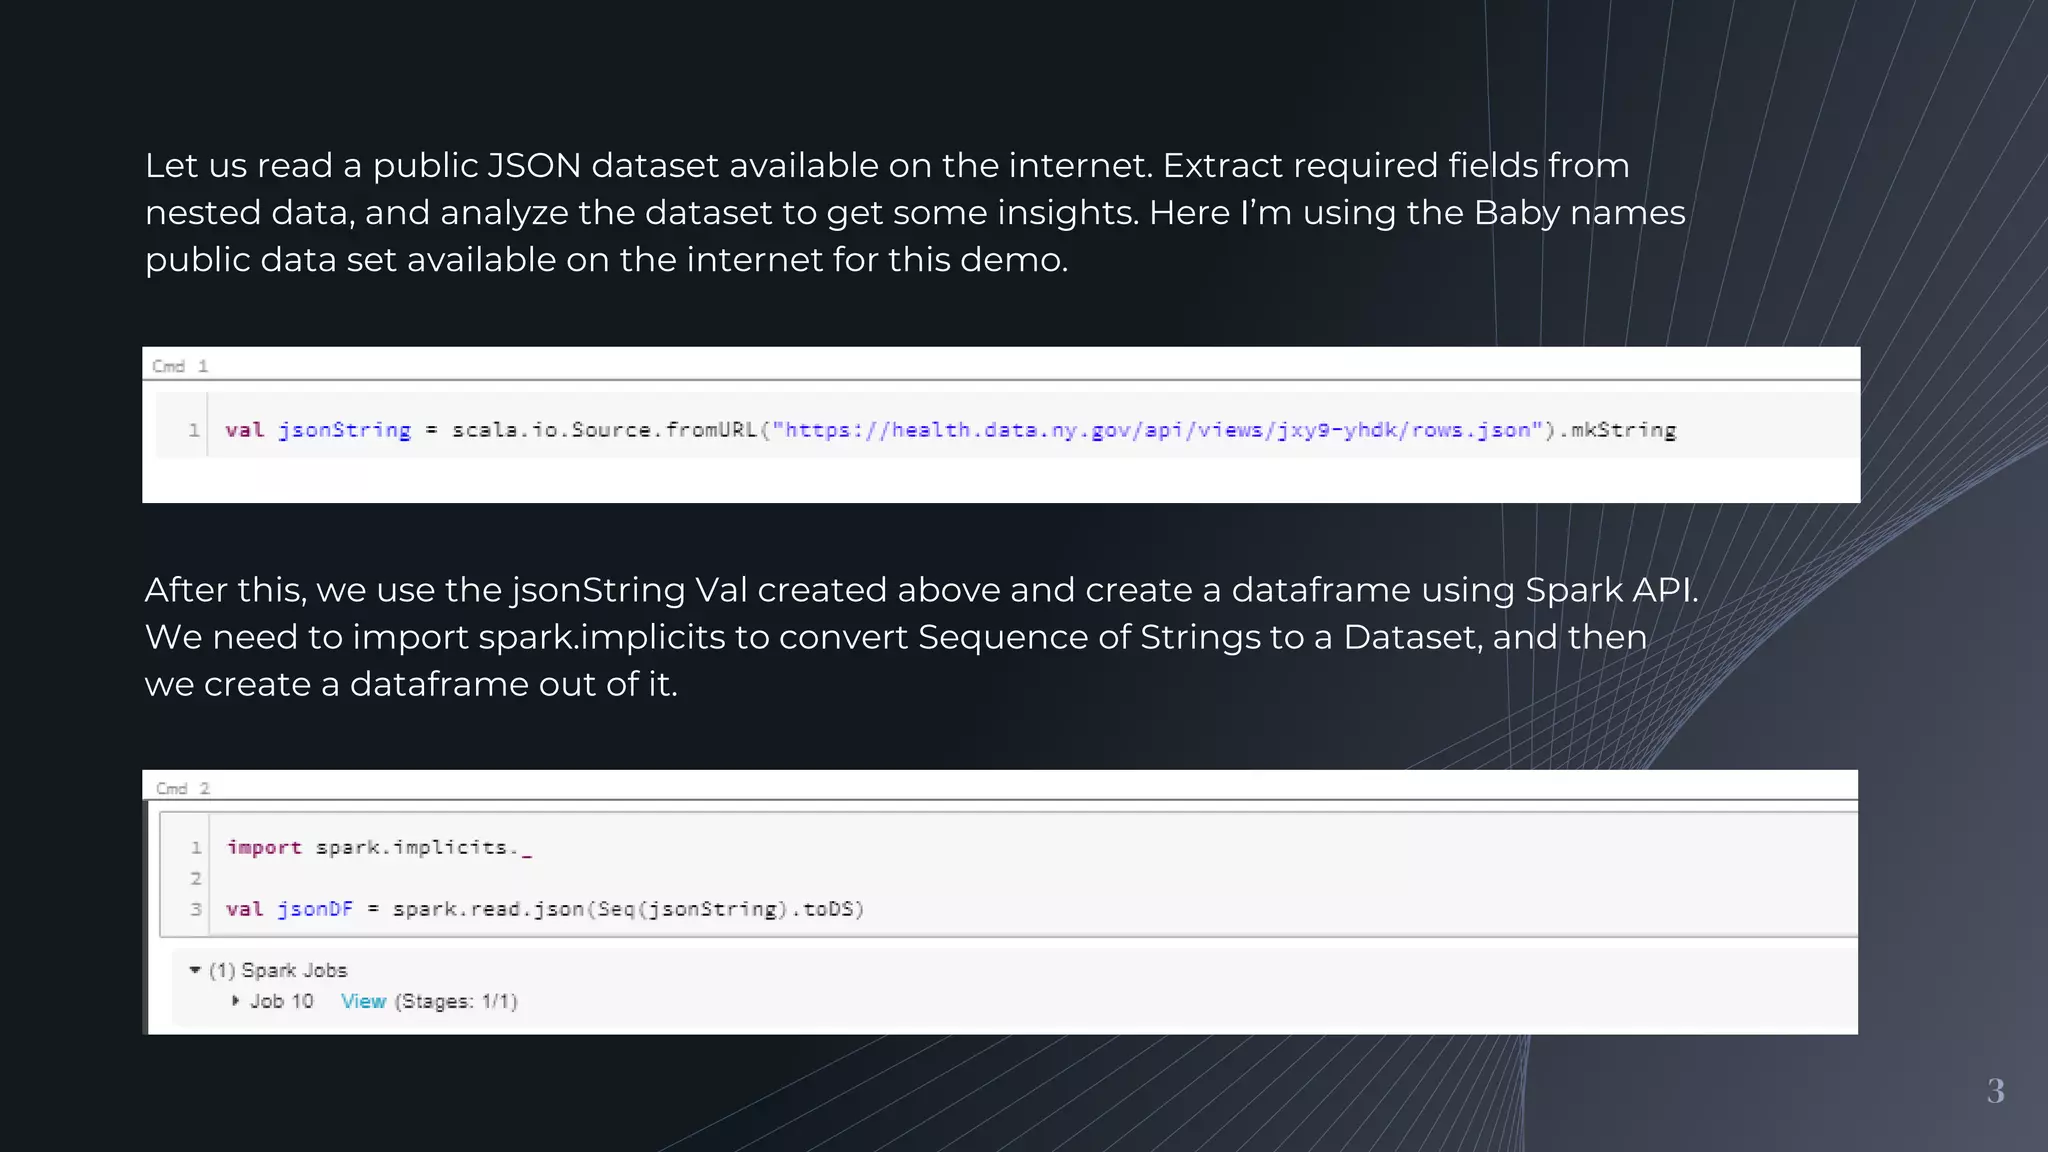This screenshot has width=2048, height=1152.
Task: Click line number 1 in Cmd 1
Action: click(193, 430)
